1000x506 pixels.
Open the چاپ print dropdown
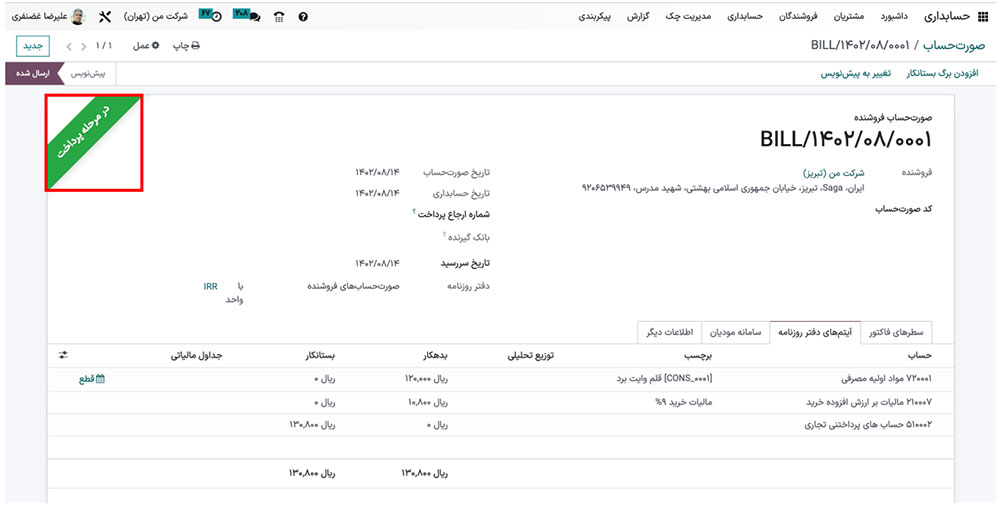point(186,46)
